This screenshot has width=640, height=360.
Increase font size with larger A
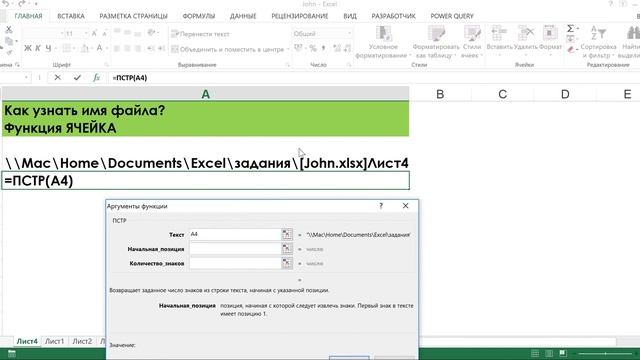click(94, 33)
